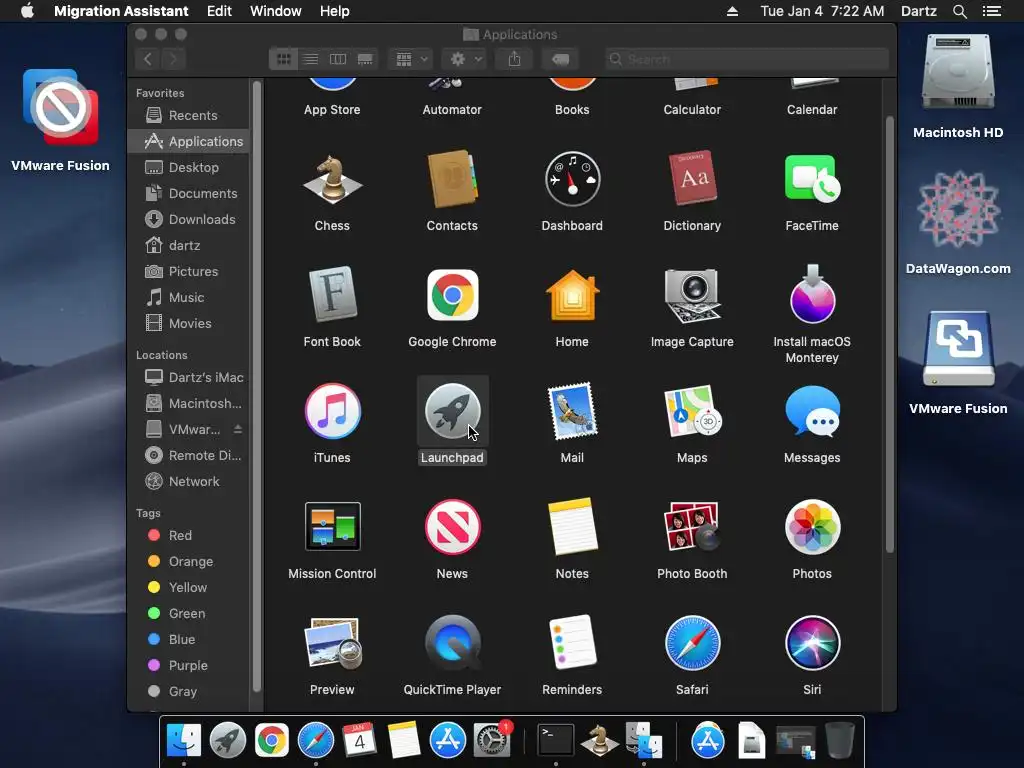Select Network in Finder sidebar
The width and height of the screenshot is (1024, 768).
click(x=188, y=481)
